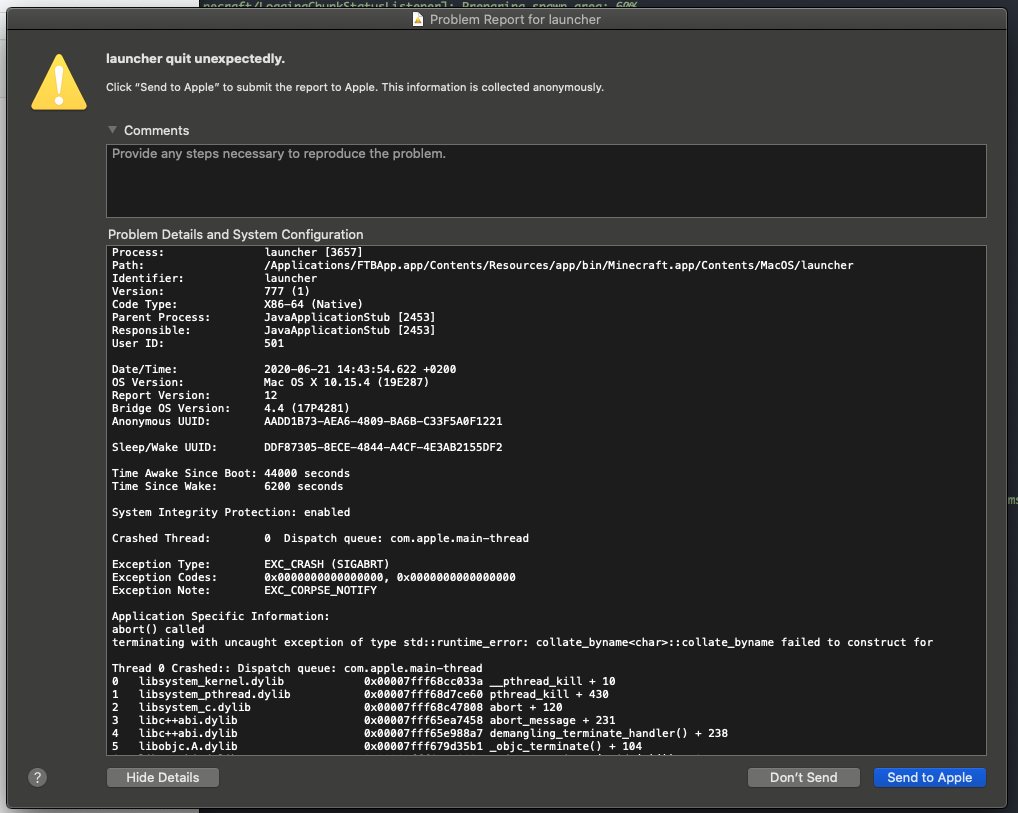Click the libsystem_kernel.dylib stack frame line

pyautogui.click(x=364, y=681)
